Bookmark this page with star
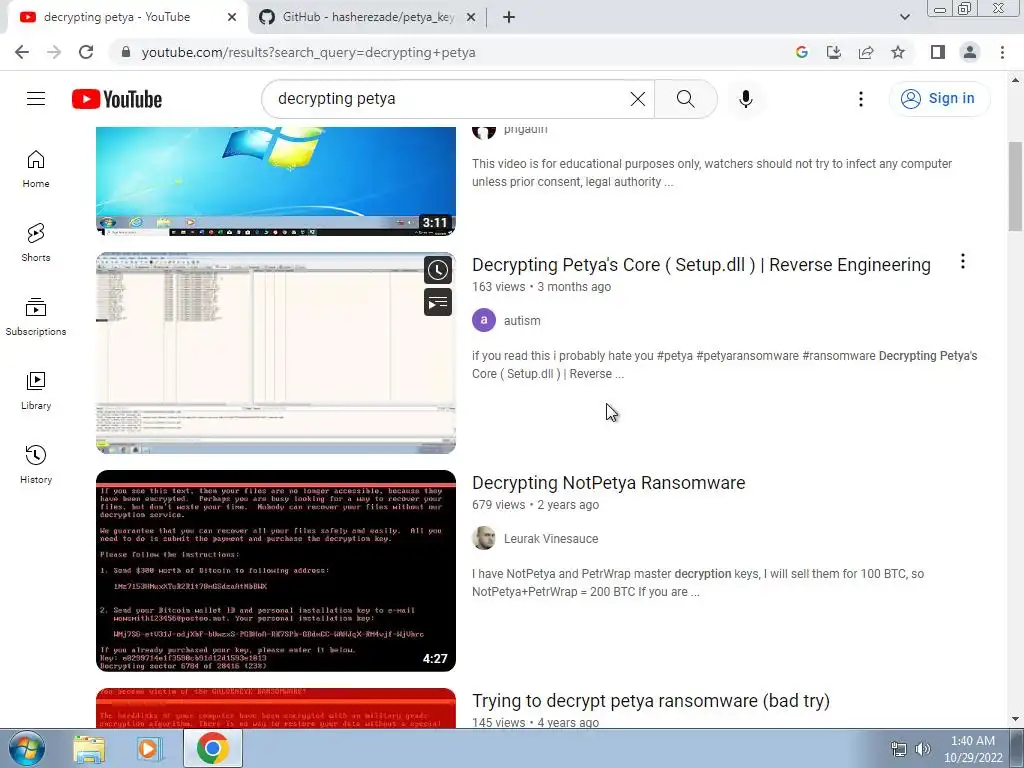The image size is (1024, 768). click(x=898, y=52)
